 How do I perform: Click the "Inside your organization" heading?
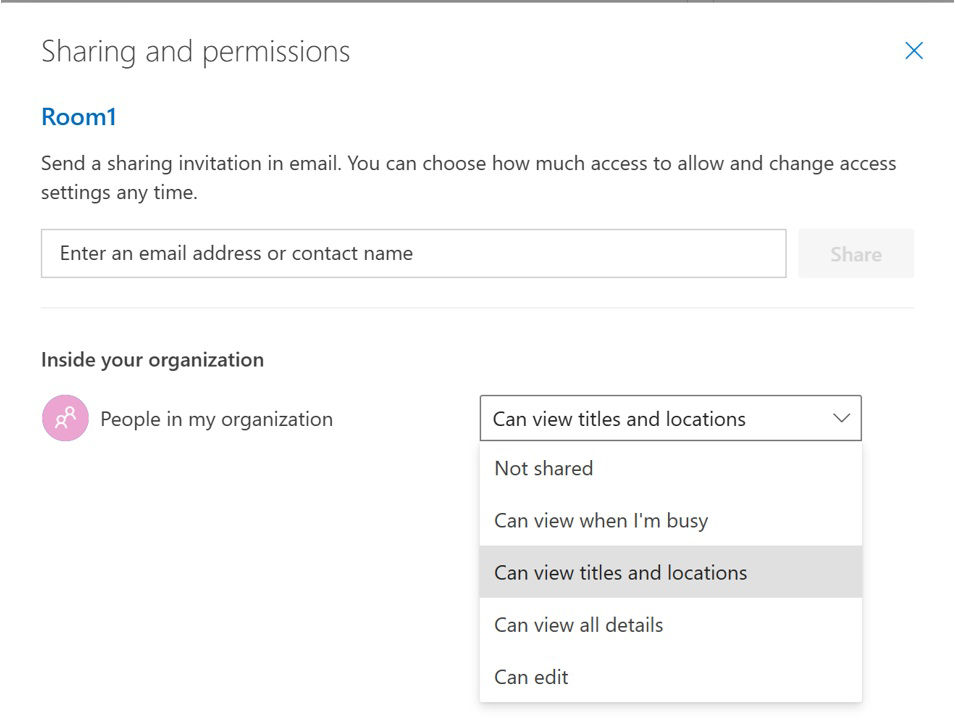152,360
